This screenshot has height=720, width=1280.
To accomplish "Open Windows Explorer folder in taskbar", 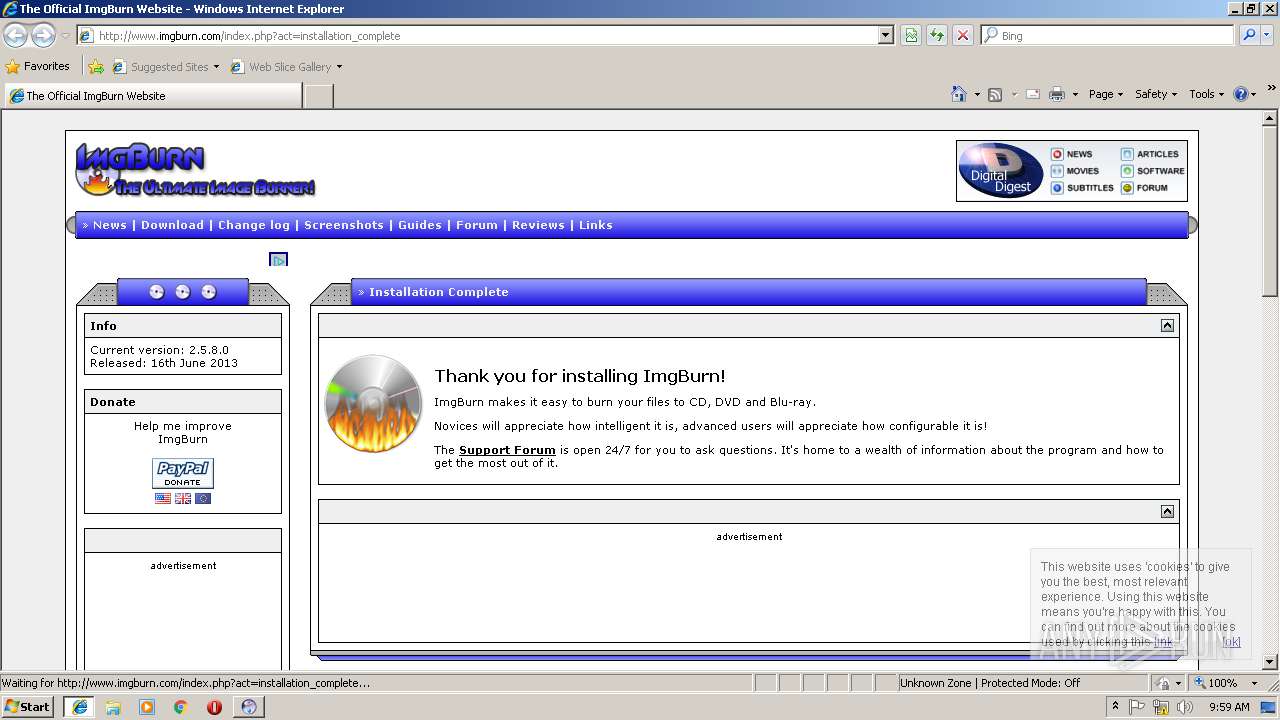I will click(113, 706).
